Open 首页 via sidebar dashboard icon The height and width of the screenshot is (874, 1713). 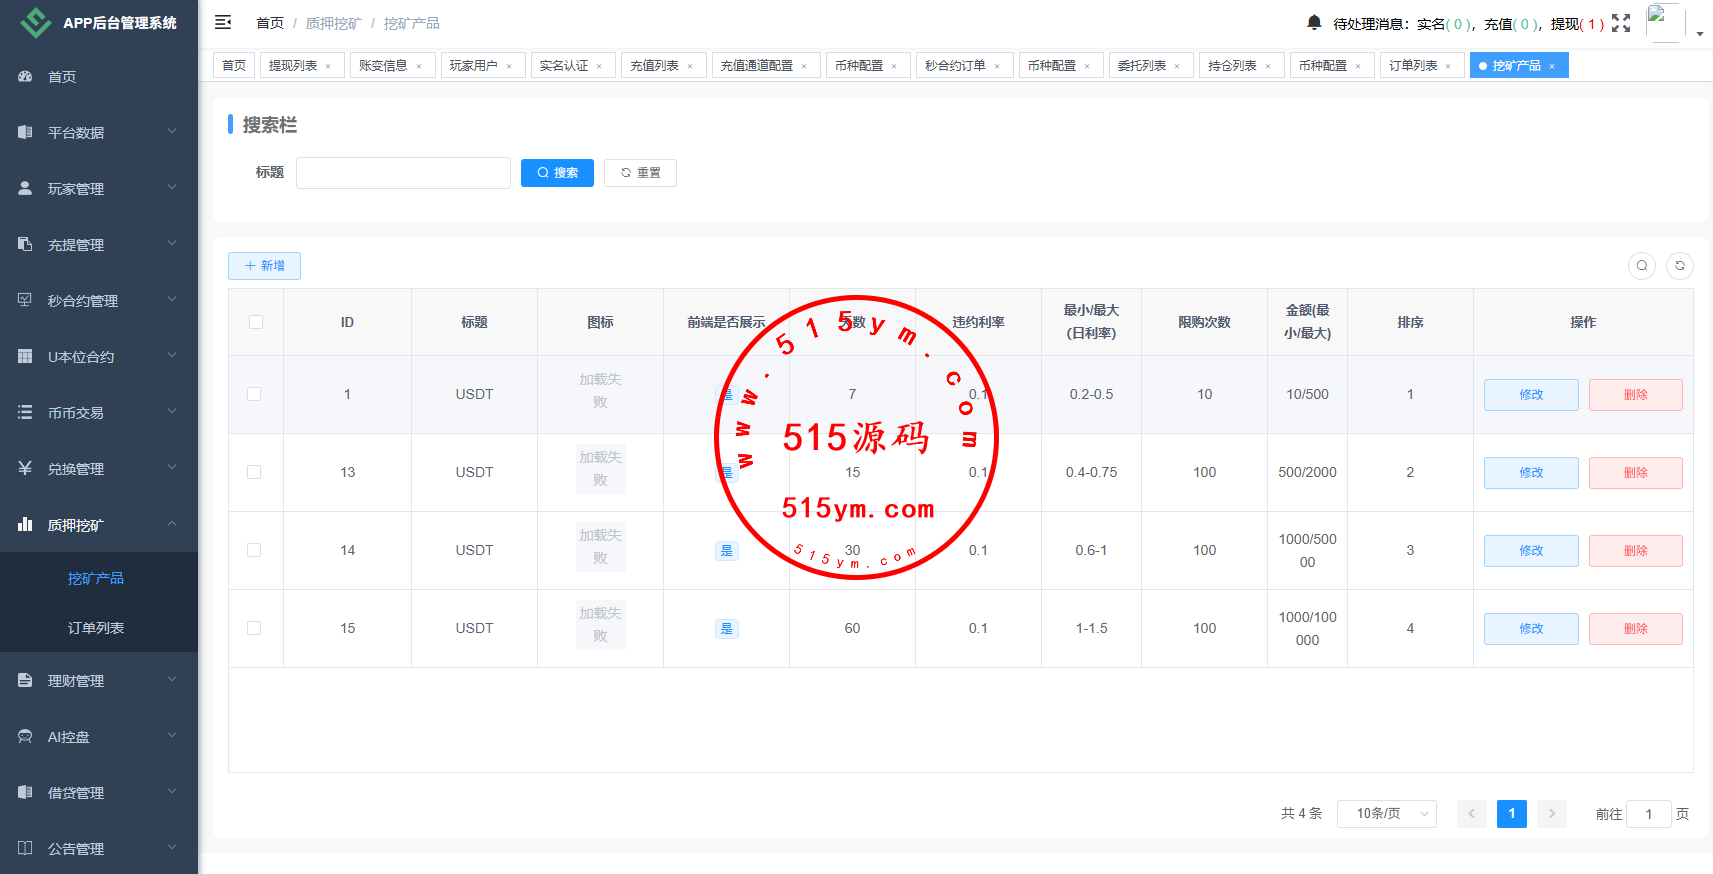(x=26, y=77)
